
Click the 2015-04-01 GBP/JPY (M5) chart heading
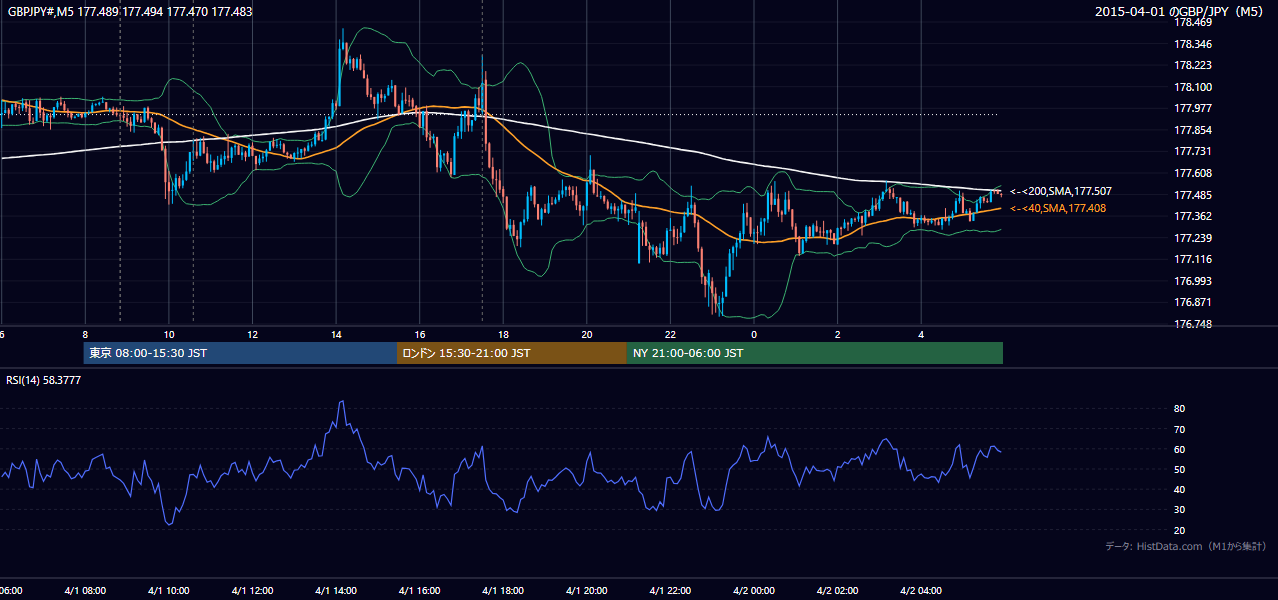tap(1181, 12)
